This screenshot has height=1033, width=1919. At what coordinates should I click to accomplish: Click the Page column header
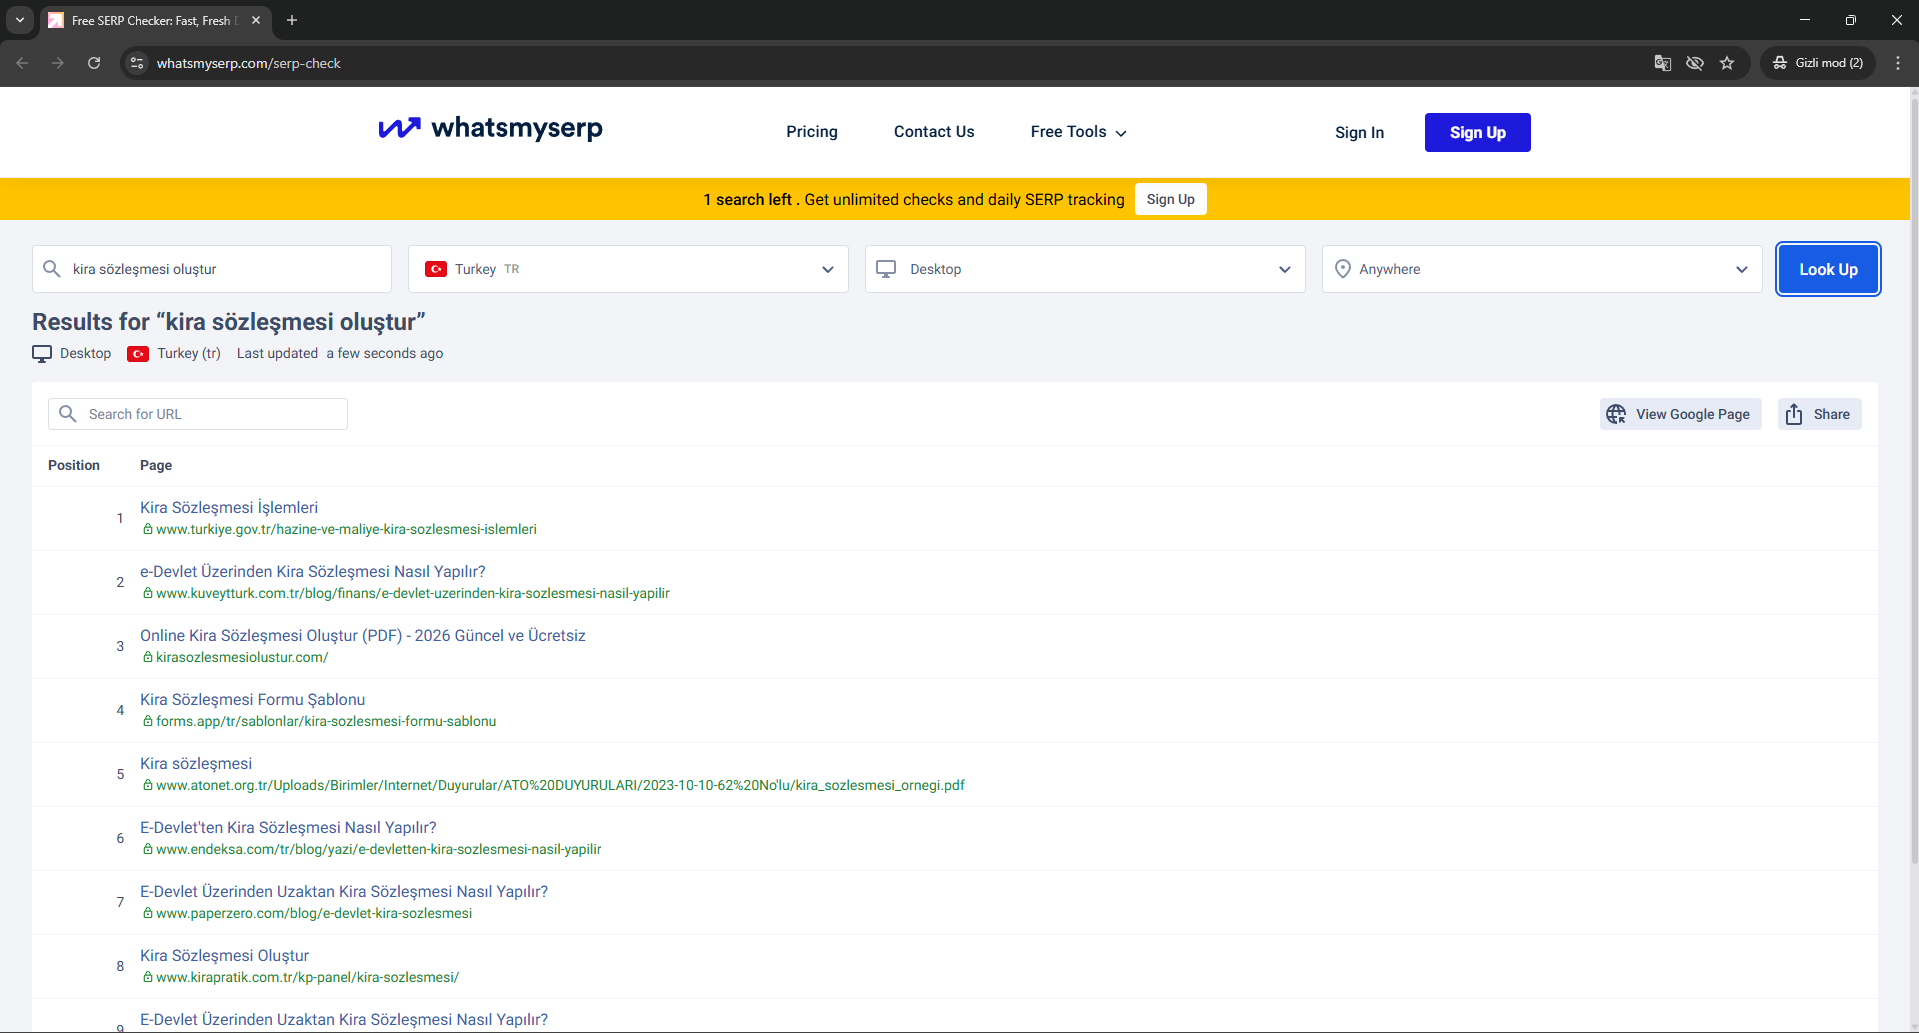pos(156,466)
